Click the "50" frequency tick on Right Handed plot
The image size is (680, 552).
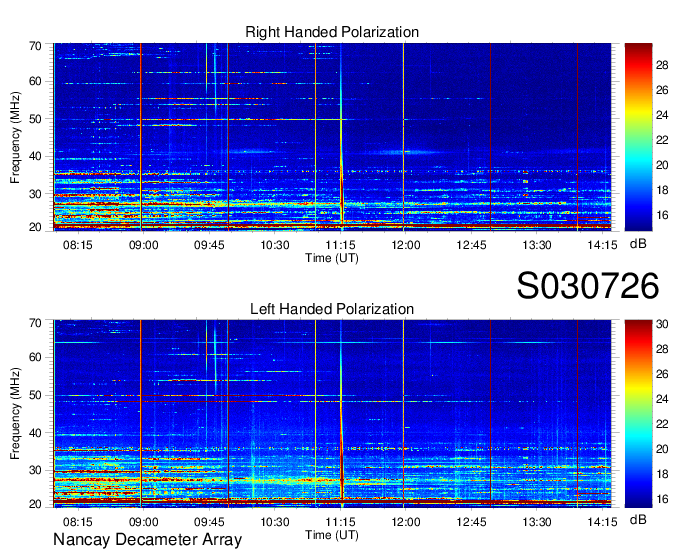click(35, 119)
